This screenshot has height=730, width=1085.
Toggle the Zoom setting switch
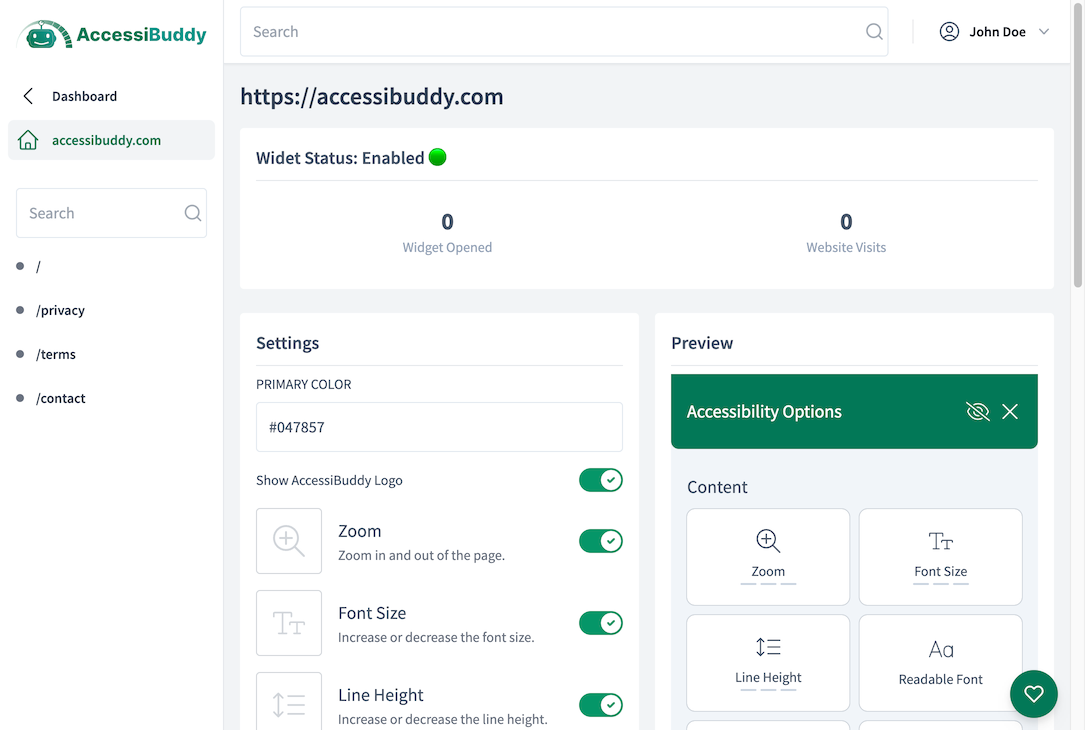point(601,541)
